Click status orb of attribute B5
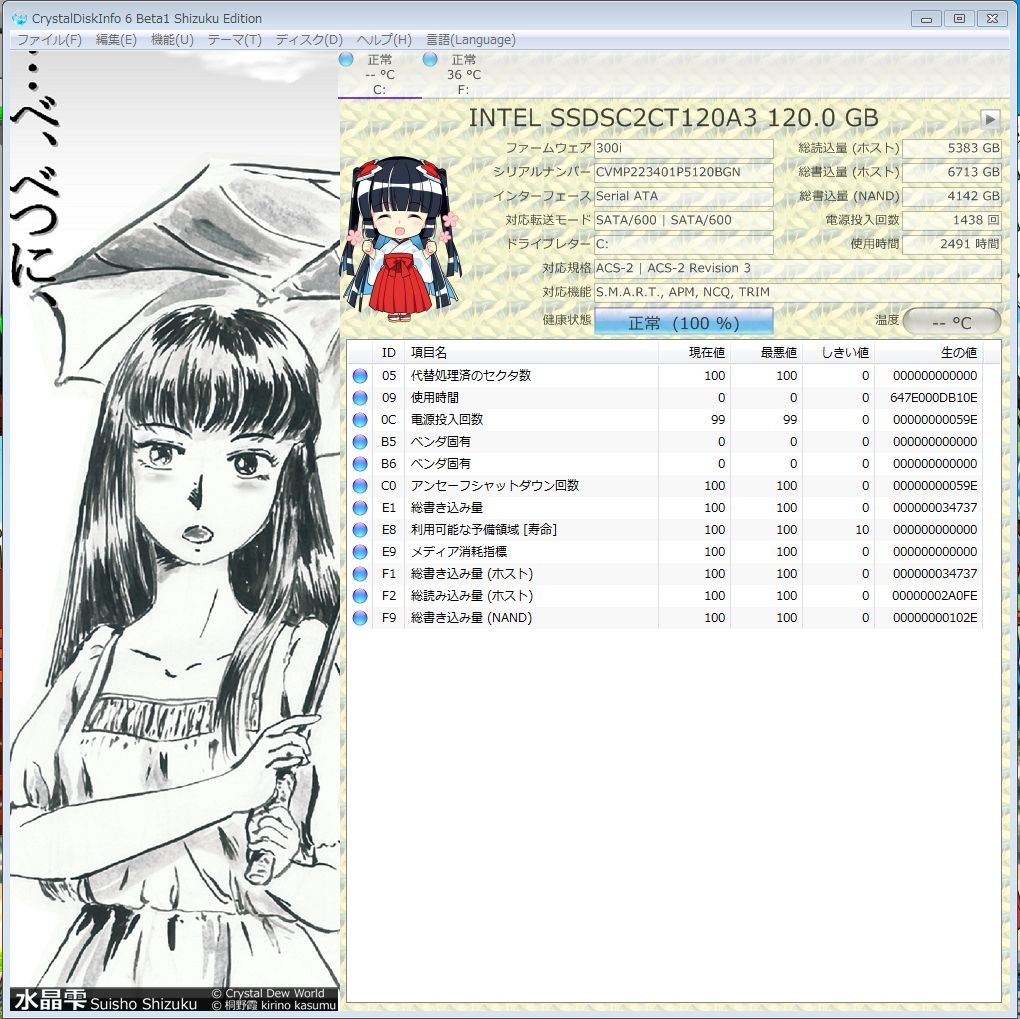1020x1019 pixels. point(360,442)
